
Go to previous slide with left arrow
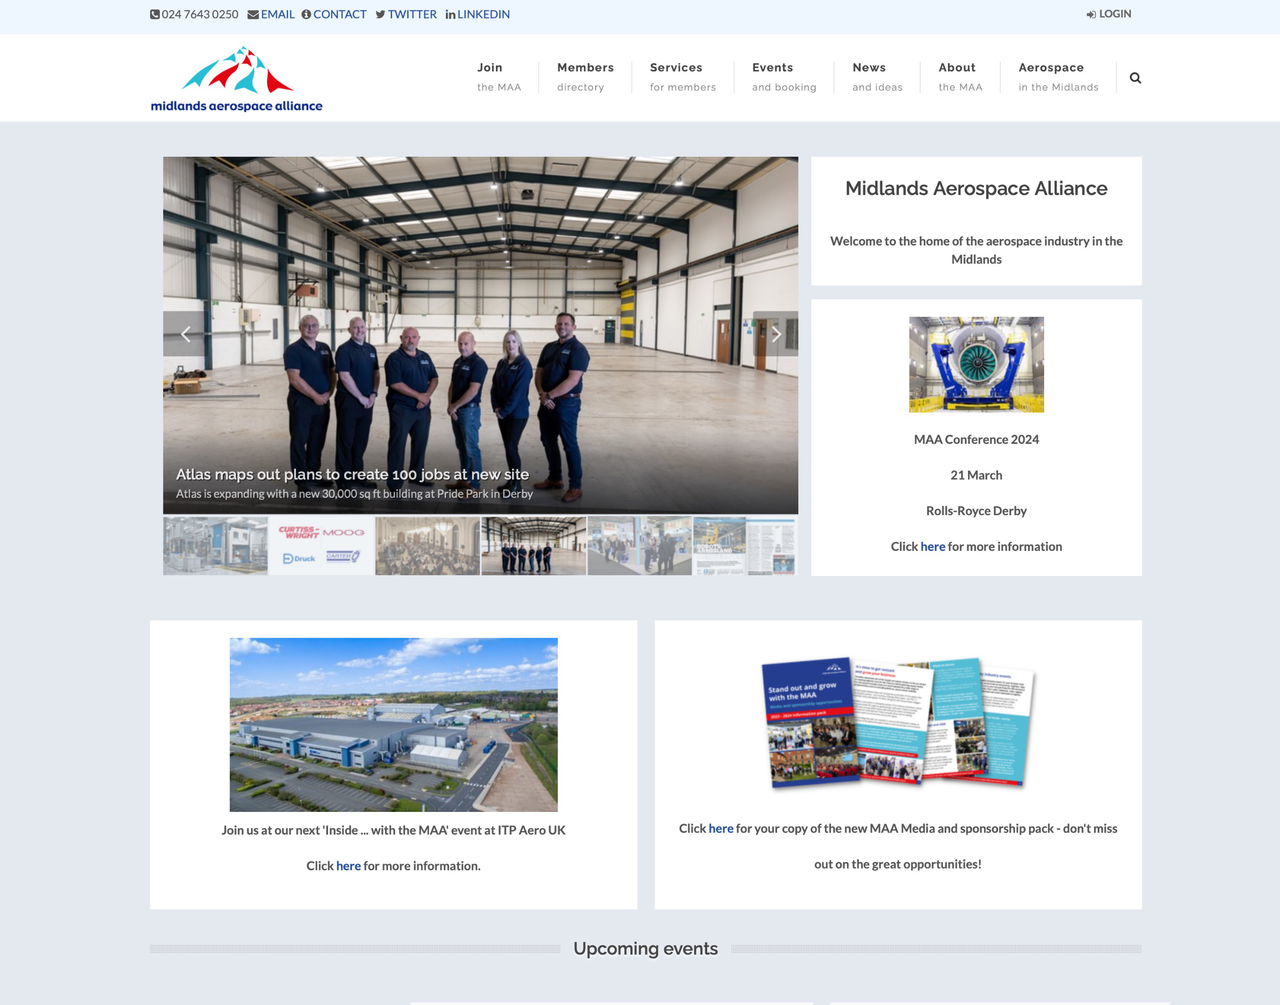tap(185, 334)
